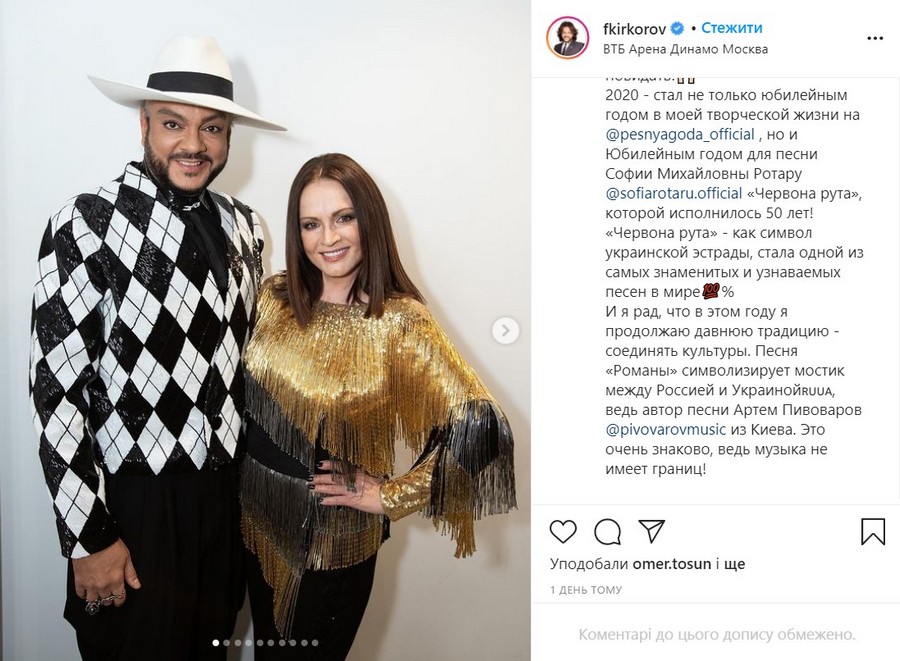
Task: Jump to the last carousel dot
Action: (315, 643)
